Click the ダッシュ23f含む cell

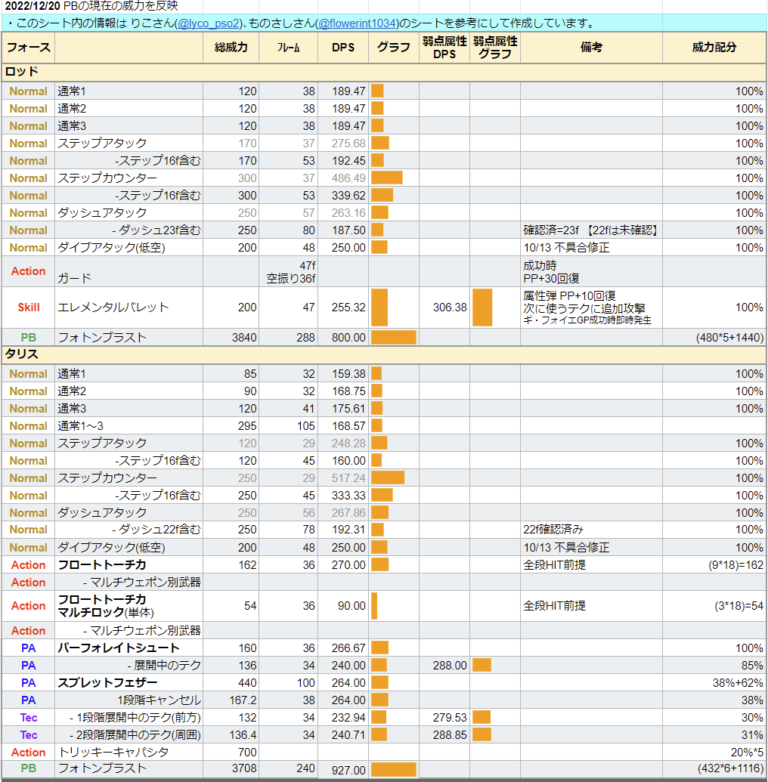click(x=129, y=230)
